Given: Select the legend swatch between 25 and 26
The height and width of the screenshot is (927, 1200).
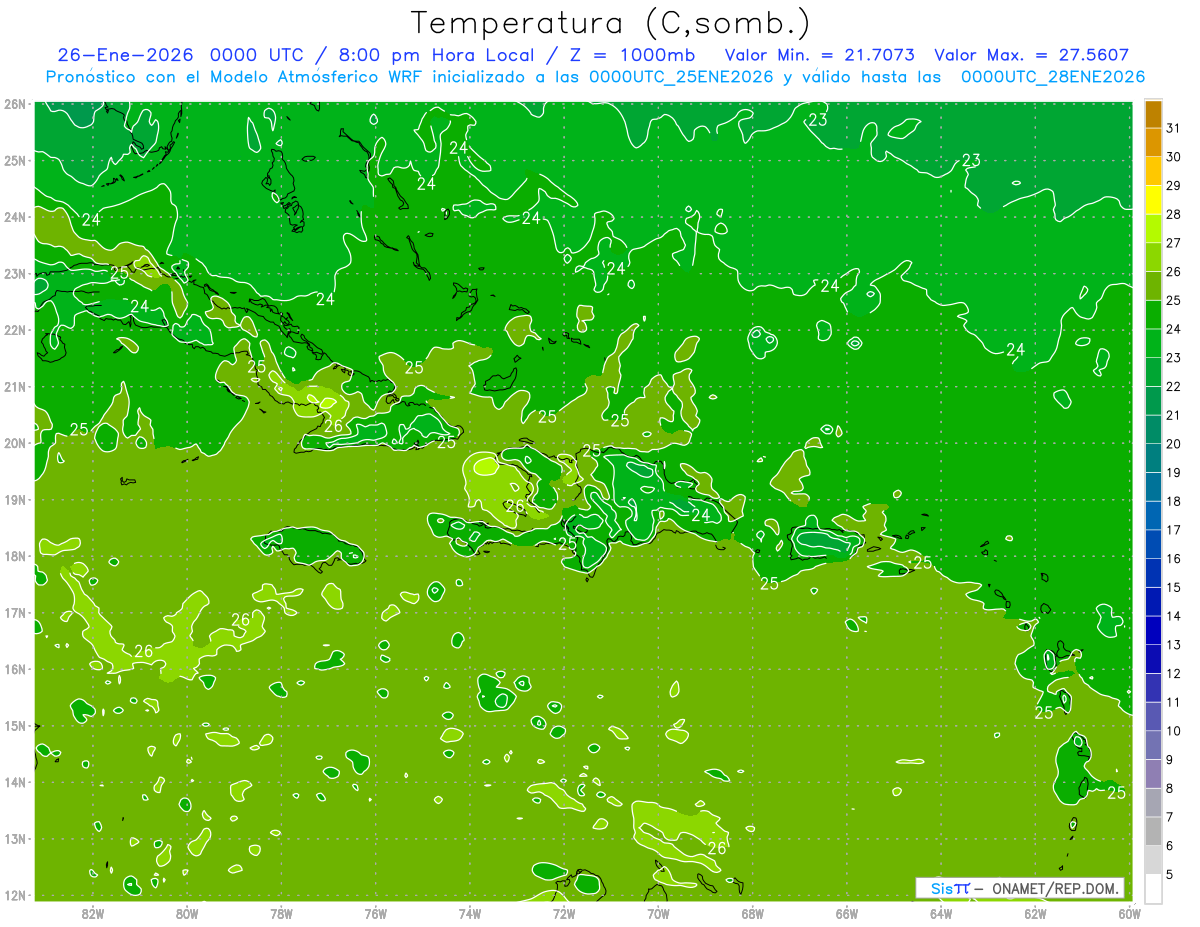Looking at the screenshot, I should tap(1153, 286).
